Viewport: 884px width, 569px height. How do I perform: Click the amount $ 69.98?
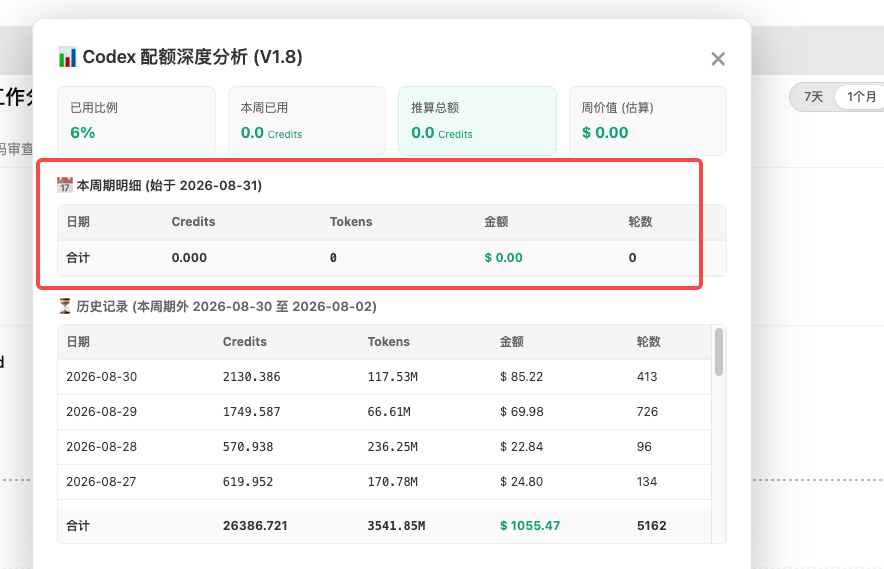[521, 412]
